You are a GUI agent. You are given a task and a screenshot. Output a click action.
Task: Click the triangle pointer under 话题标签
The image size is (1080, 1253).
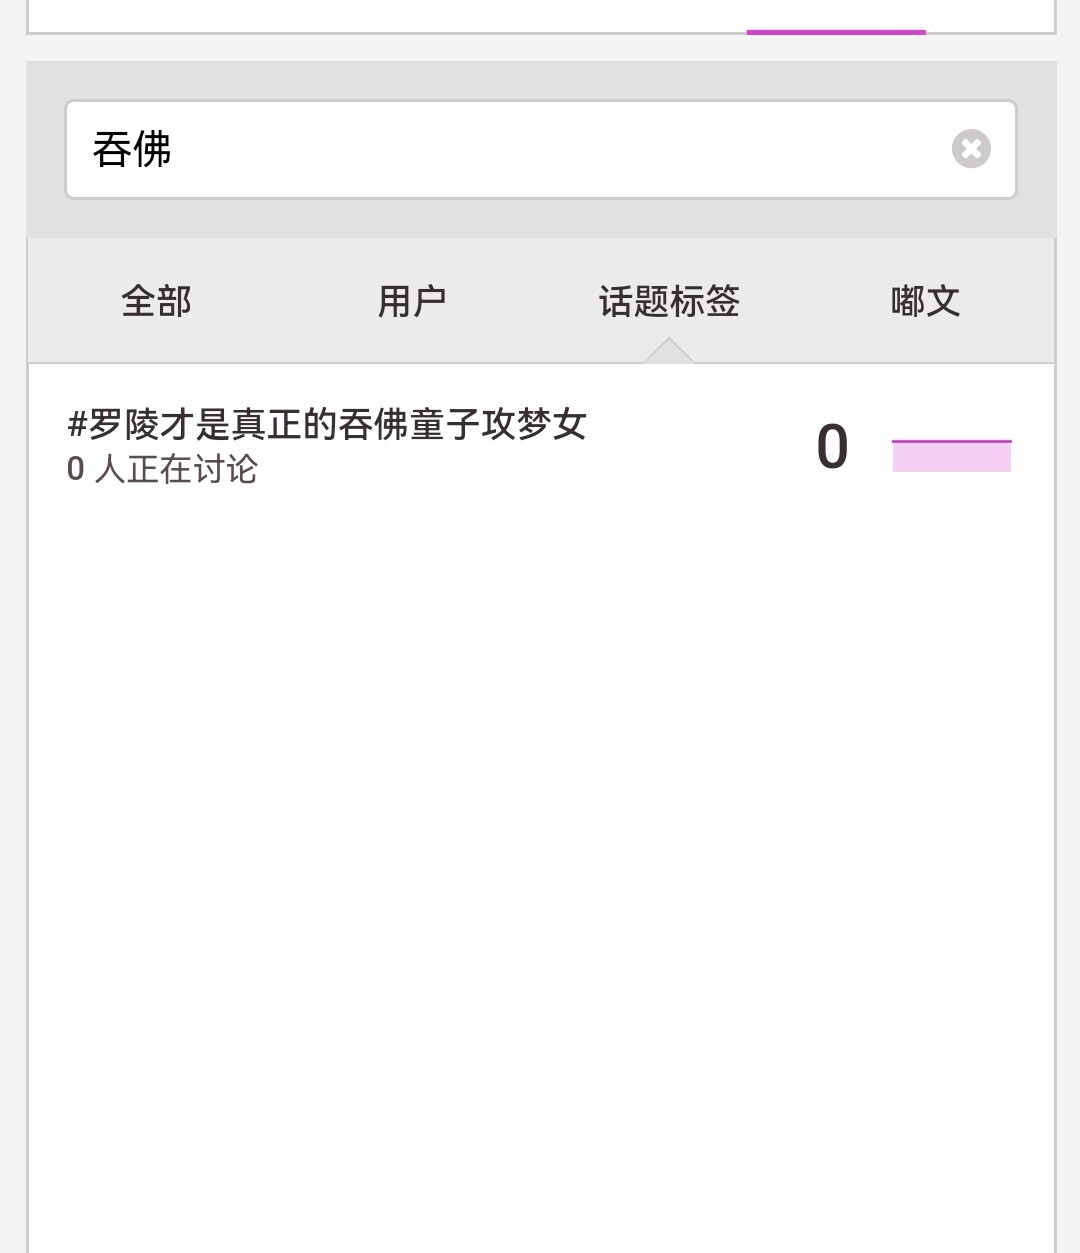pyautogui.click(x=668, y=351)
